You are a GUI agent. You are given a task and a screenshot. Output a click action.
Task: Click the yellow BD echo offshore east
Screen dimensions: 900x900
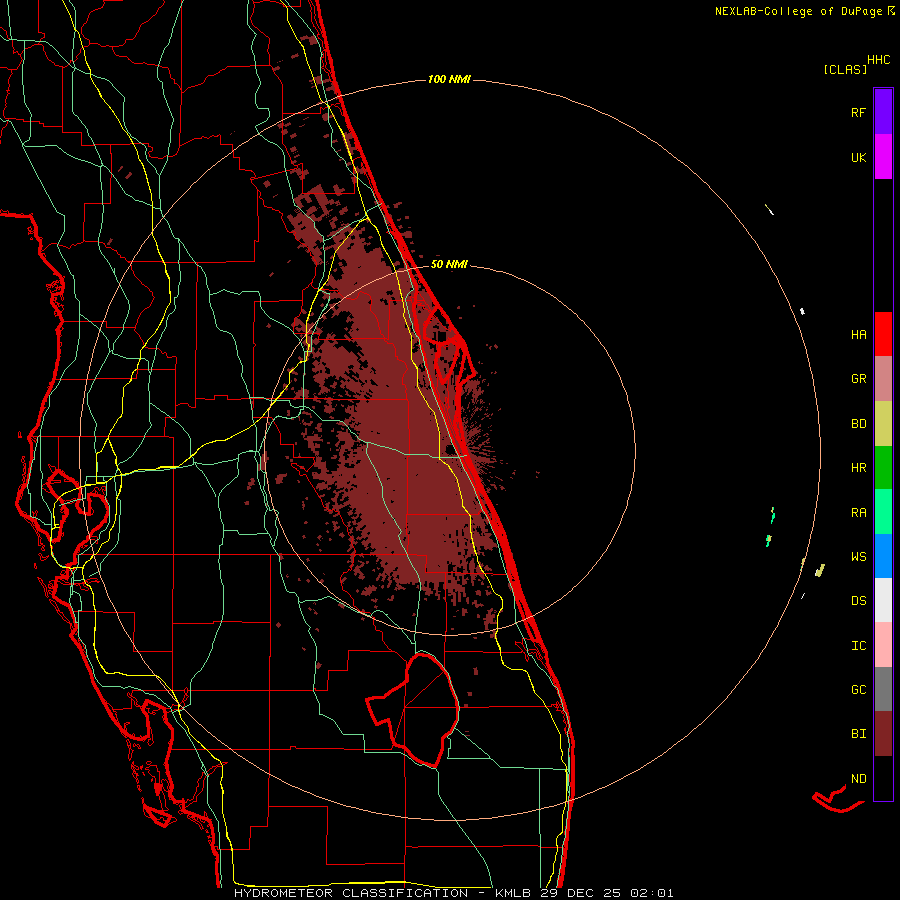(820, 570)
